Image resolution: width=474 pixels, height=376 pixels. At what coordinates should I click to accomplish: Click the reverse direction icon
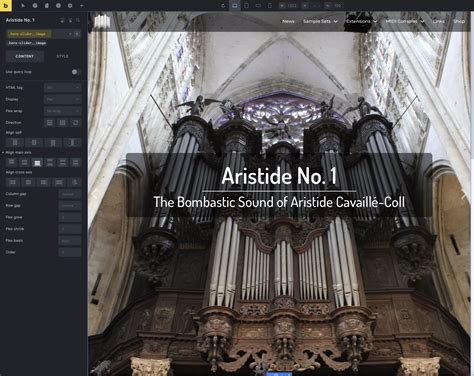(x=75, y=123)
